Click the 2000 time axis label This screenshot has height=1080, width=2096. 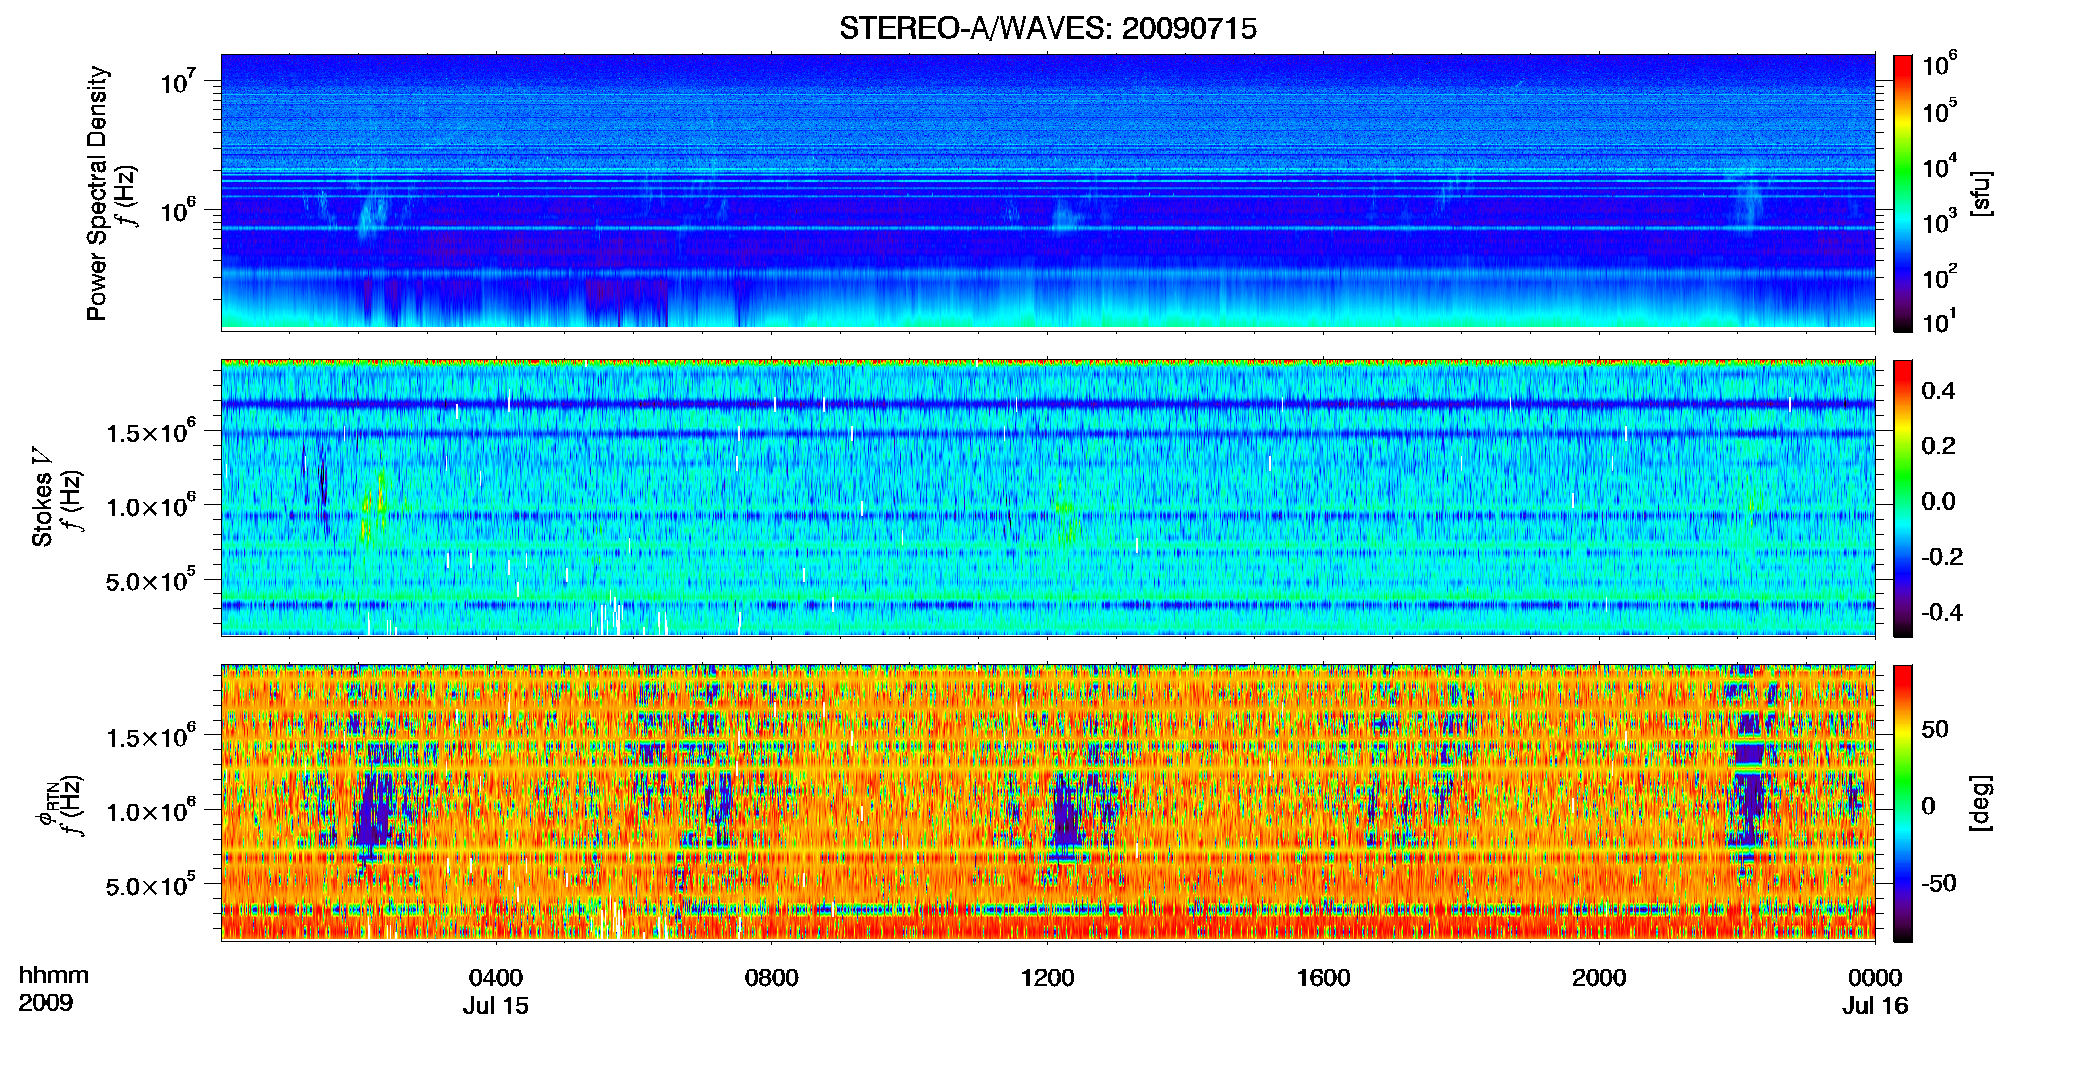coord(1599,978)
